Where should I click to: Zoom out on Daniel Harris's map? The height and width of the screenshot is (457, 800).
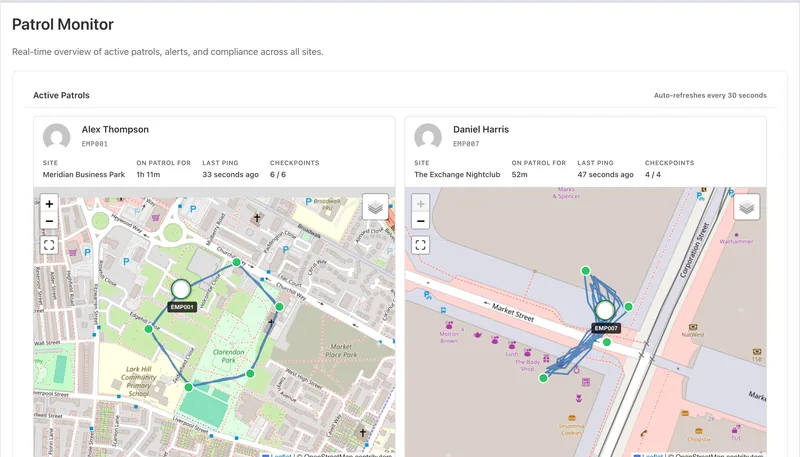pos(420,221)
